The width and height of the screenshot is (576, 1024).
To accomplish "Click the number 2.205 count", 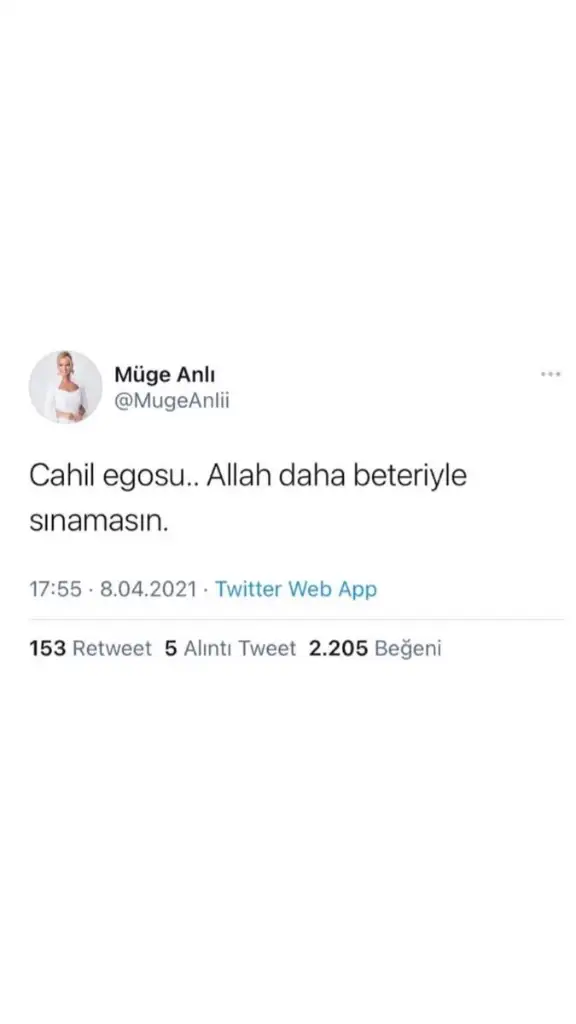I will (338, 648).
